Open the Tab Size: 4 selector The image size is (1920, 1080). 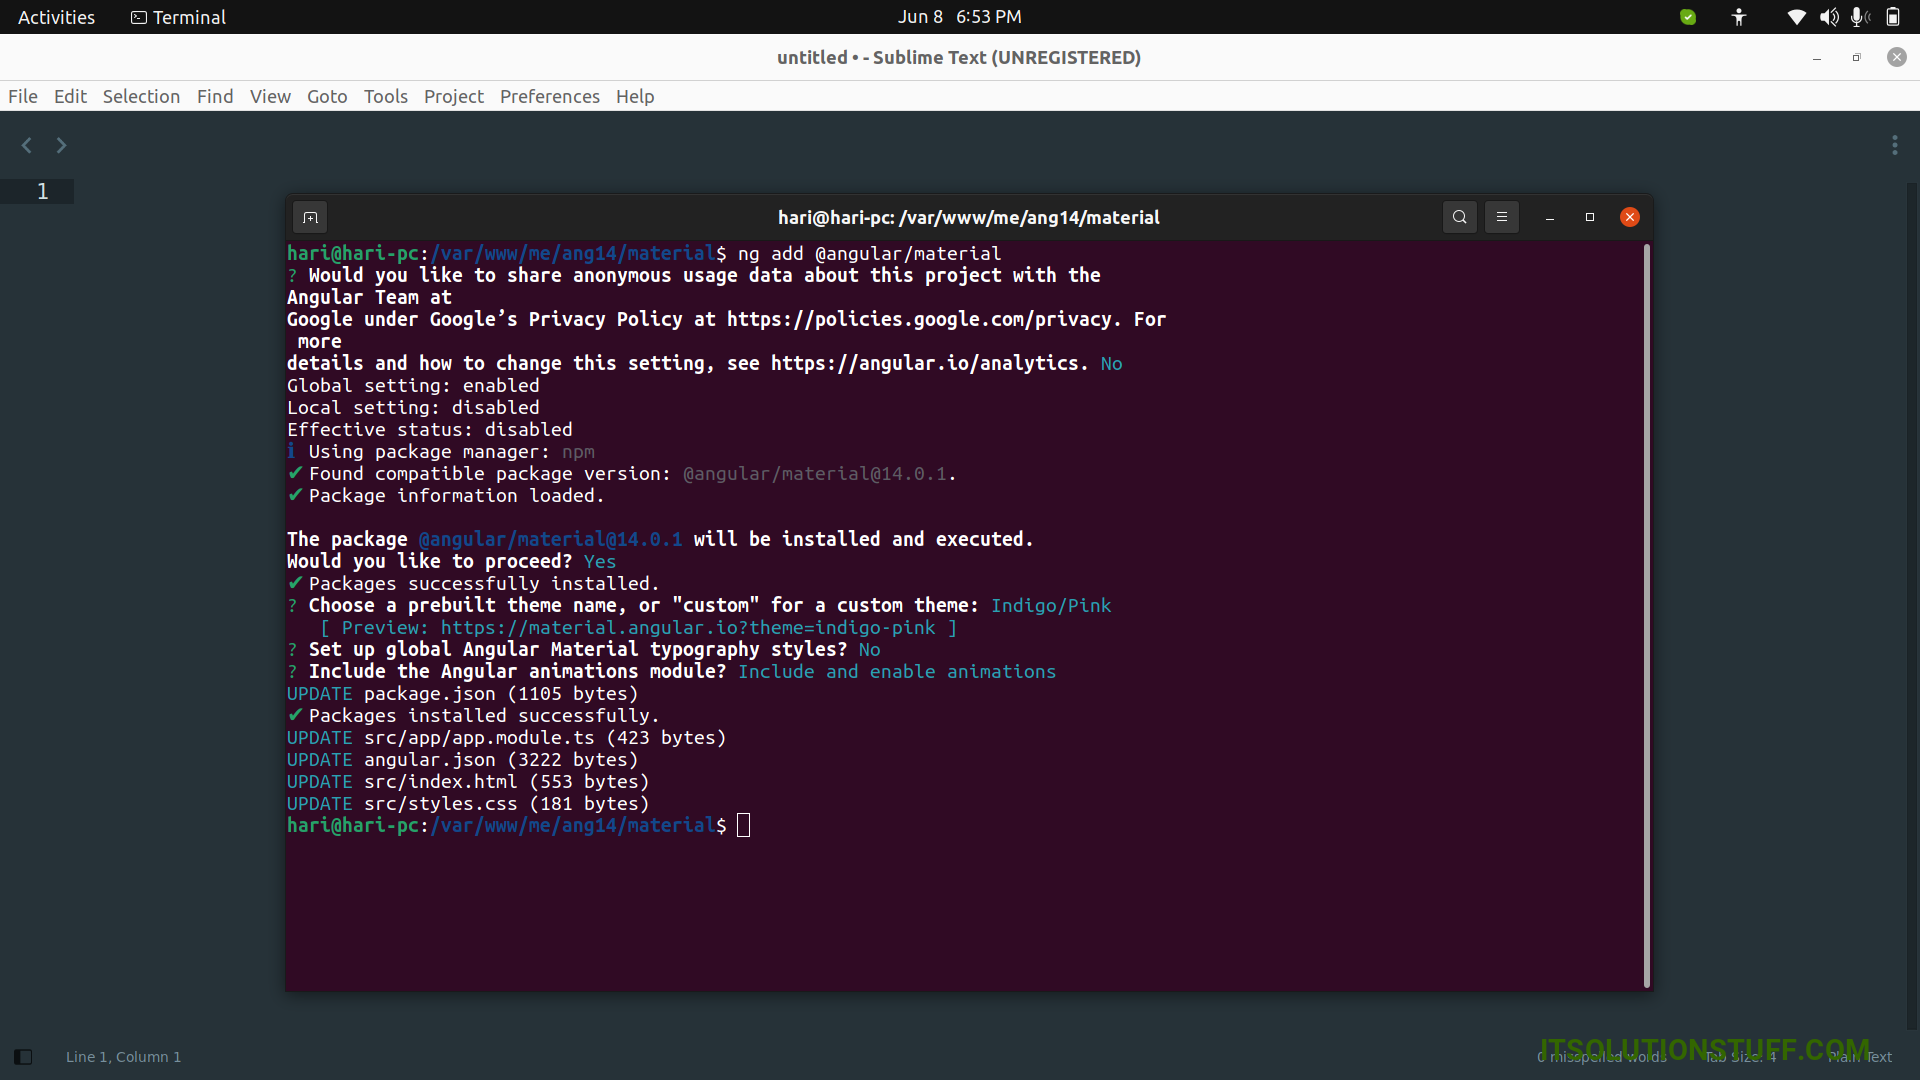click(x=1740, y=1057)
